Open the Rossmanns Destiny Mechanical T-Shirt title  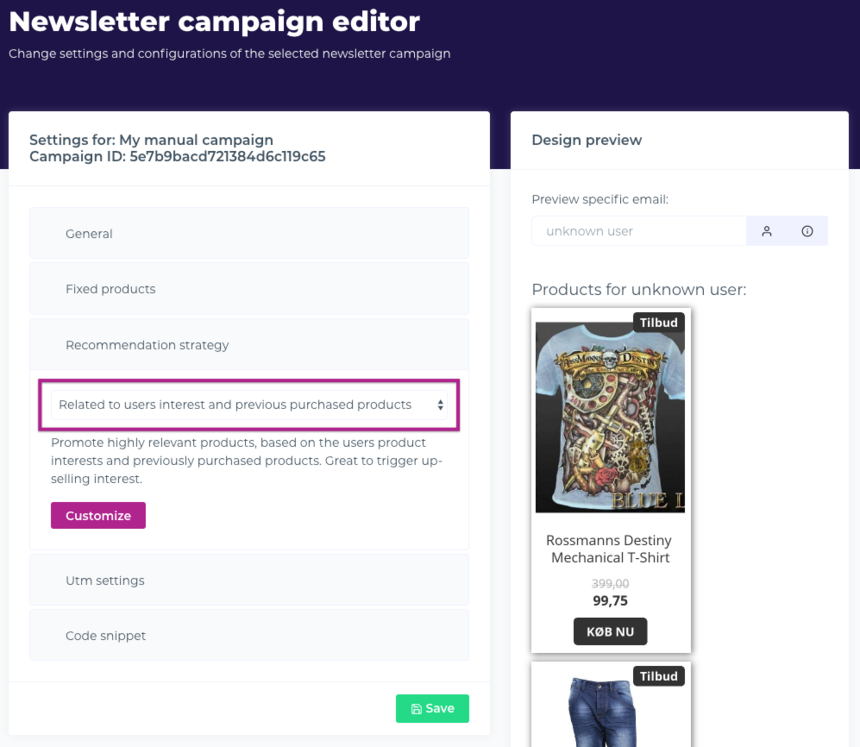(609, 549)
